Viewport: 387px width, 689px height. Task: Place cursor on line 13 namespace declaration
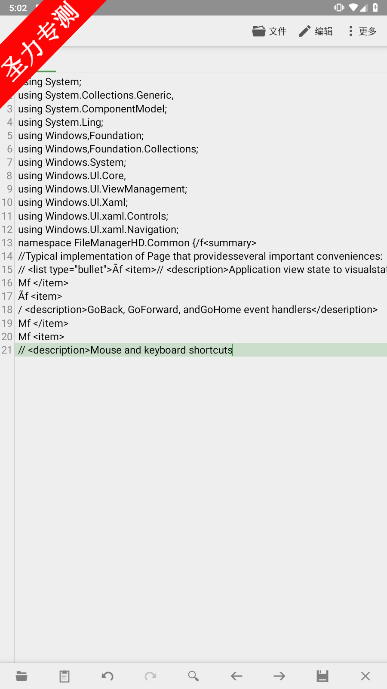[x=137, y=243]
